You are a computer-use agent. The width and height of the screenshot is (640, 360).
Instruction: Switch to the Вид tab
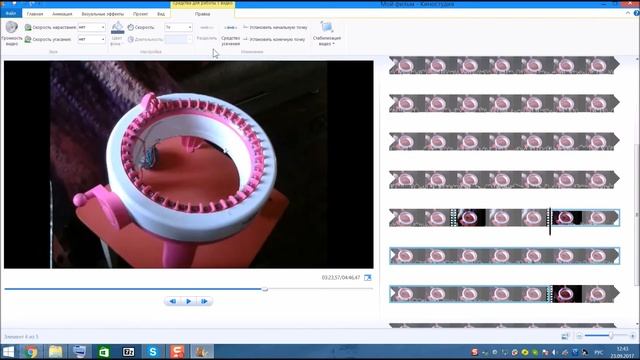(161, 14)
